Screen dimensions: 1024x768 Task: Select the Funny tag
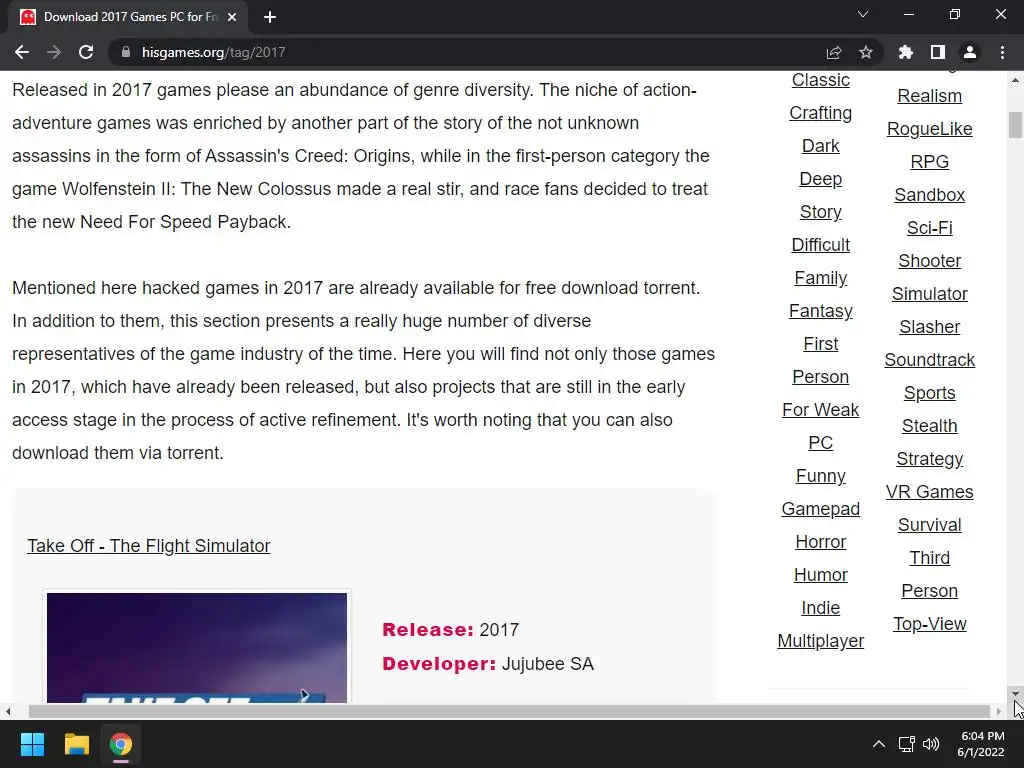[821, 476]
